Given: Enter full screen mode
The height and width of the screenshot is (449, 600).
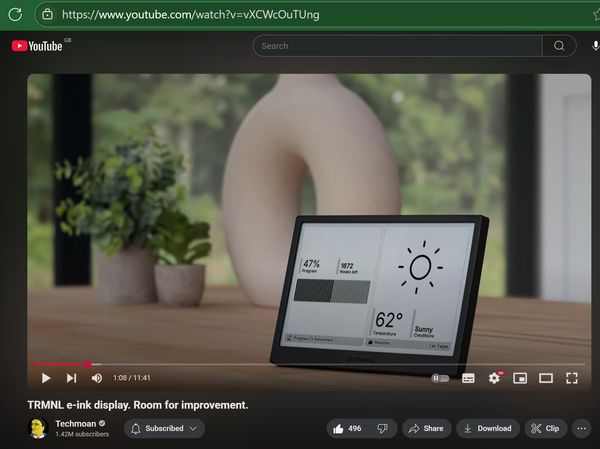Looking at the screenshot, I should click(572, 378).
